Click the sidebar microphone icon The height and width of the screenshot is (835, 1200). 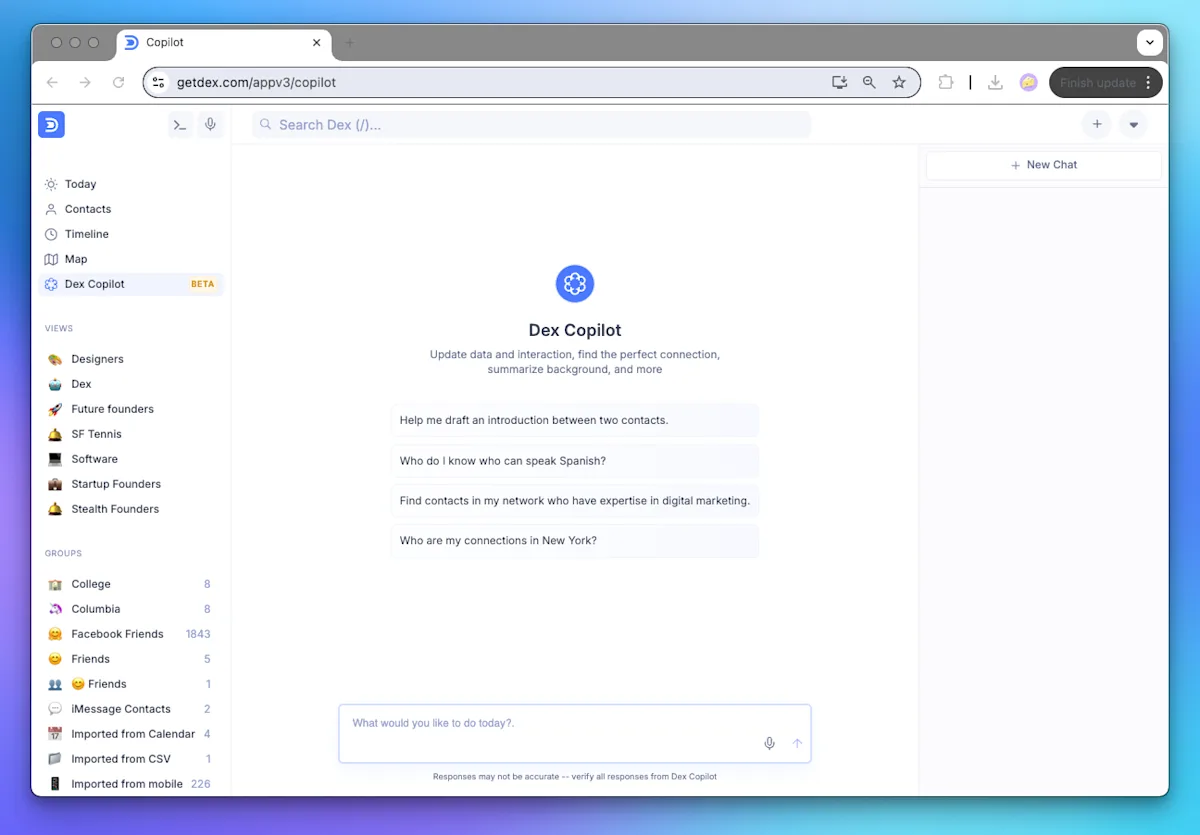[x=210, y=125]
